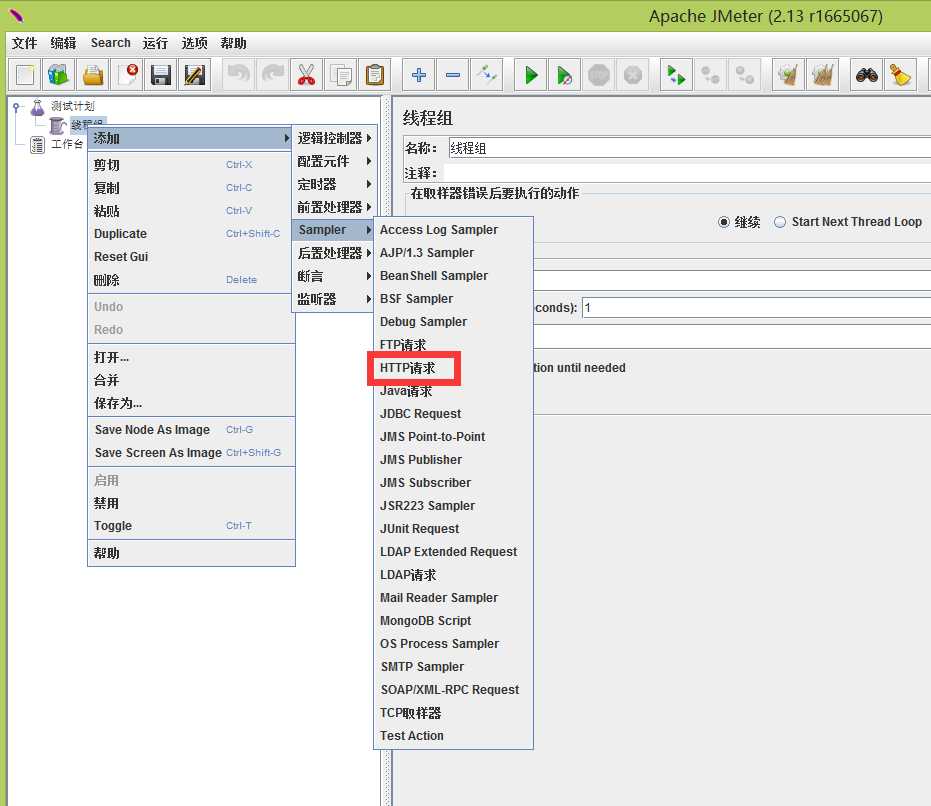Click the 名称 input field

[689, 148]
